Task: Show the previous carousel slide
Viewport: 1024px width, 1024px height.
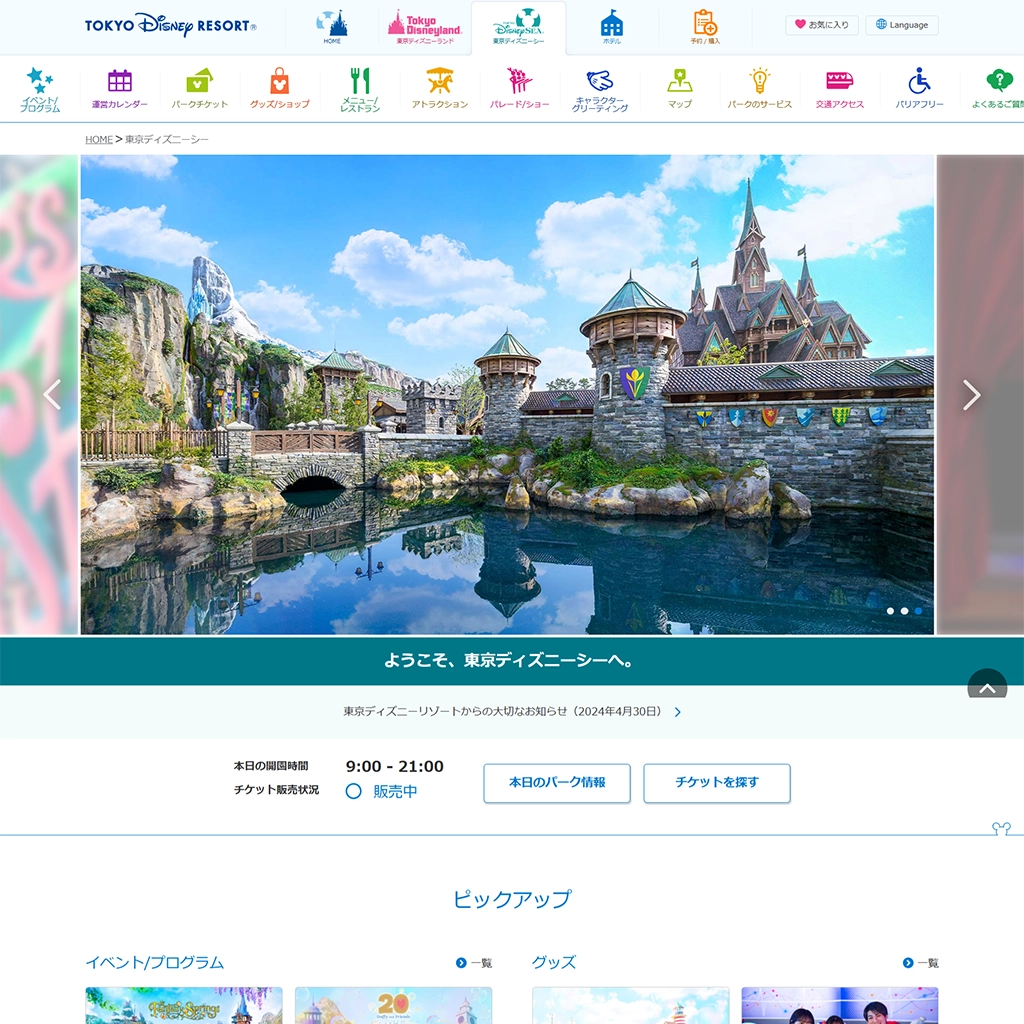Action: (52, 394)
